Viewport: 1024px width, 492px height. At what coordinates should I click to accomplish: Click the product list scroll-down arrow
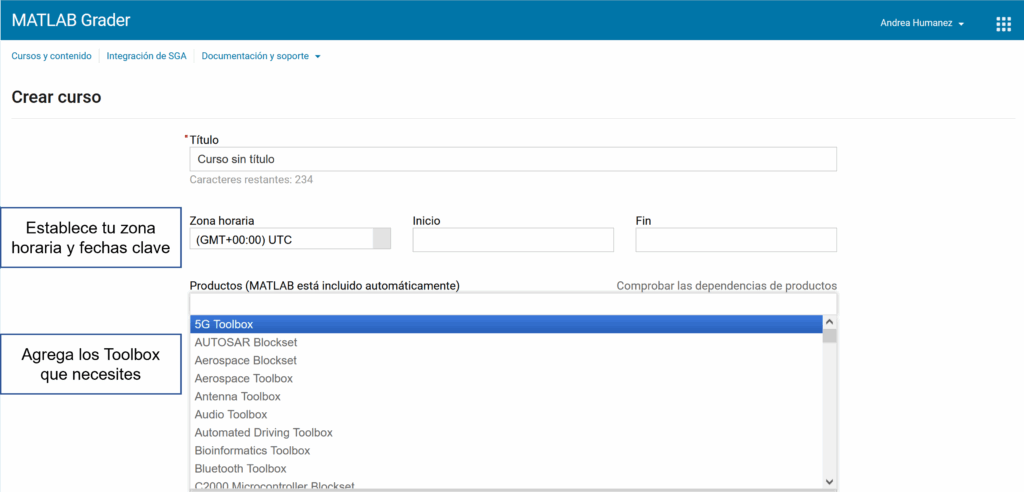tap(829, 482)
